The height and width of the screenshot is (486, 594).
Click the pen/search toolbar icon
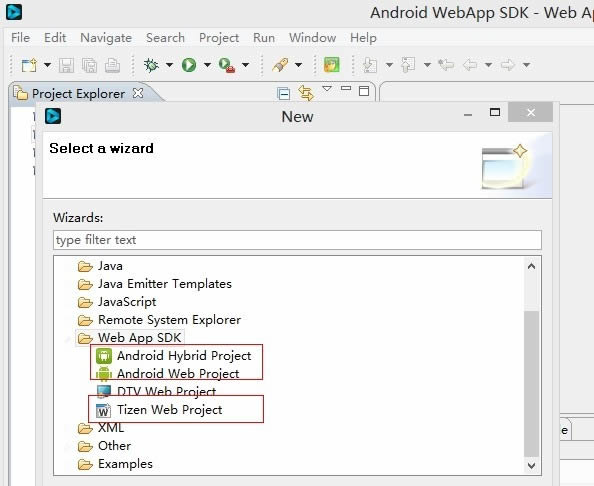(280, 65)
